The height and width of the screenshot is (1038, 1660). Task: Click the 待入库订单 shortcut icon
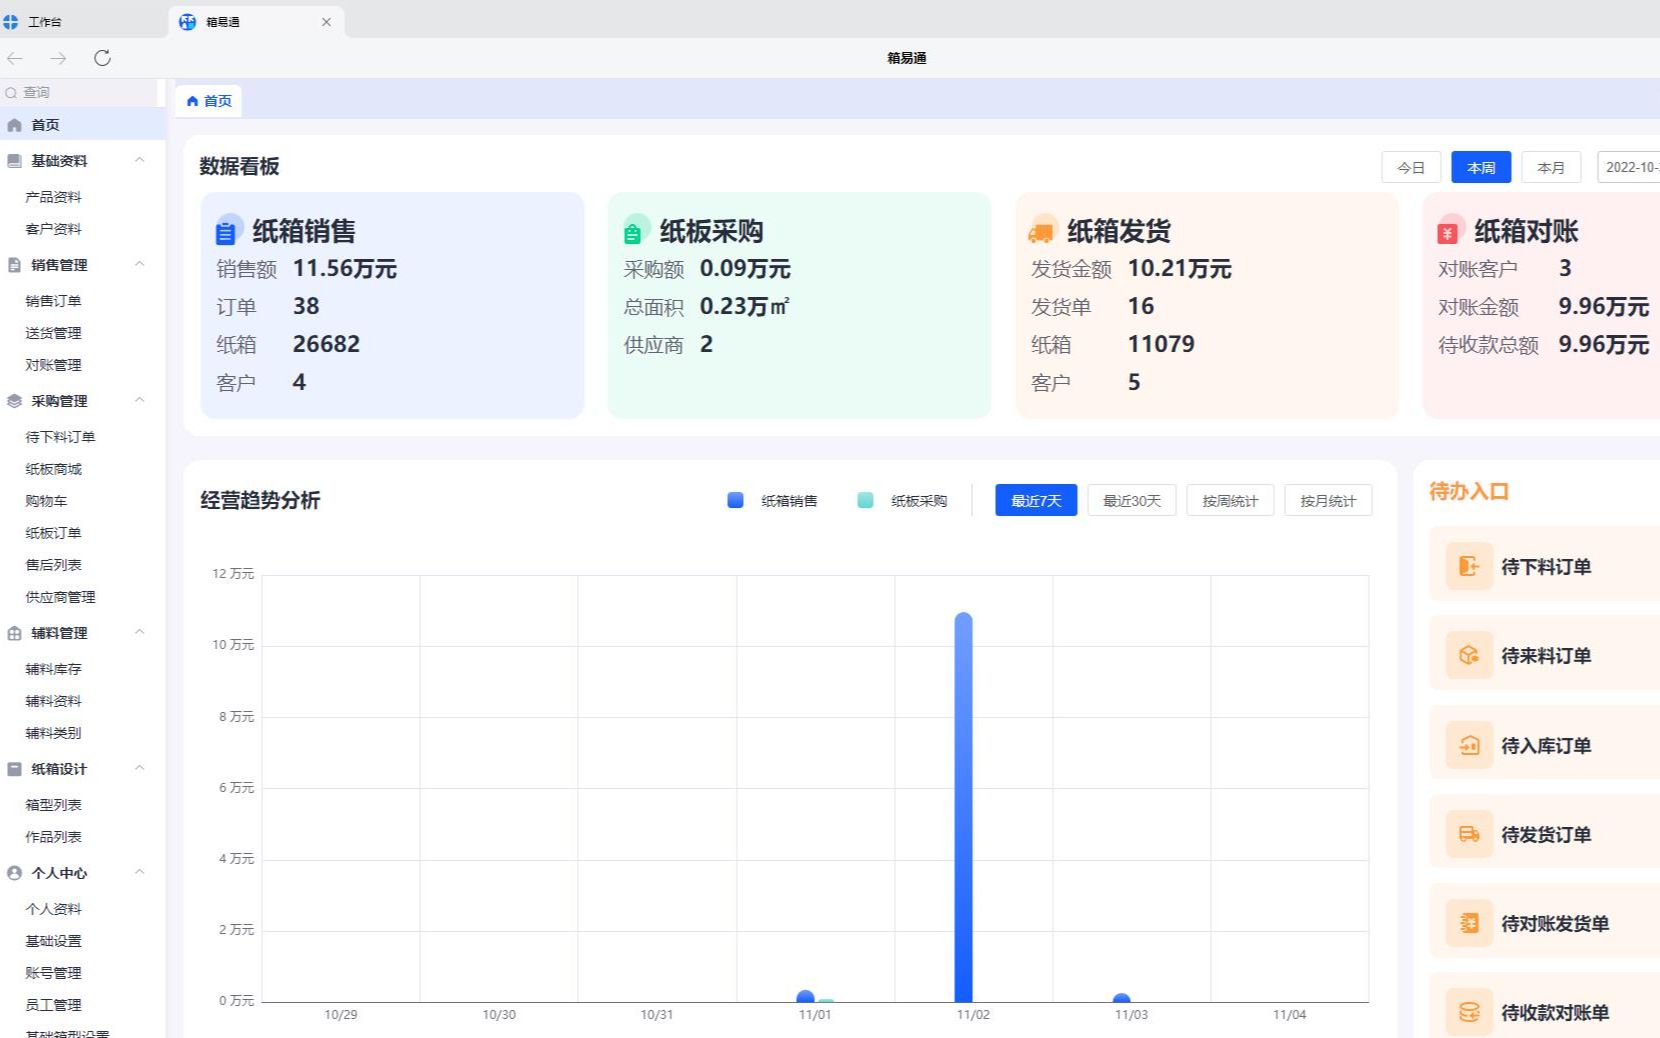click(1469, 745)
